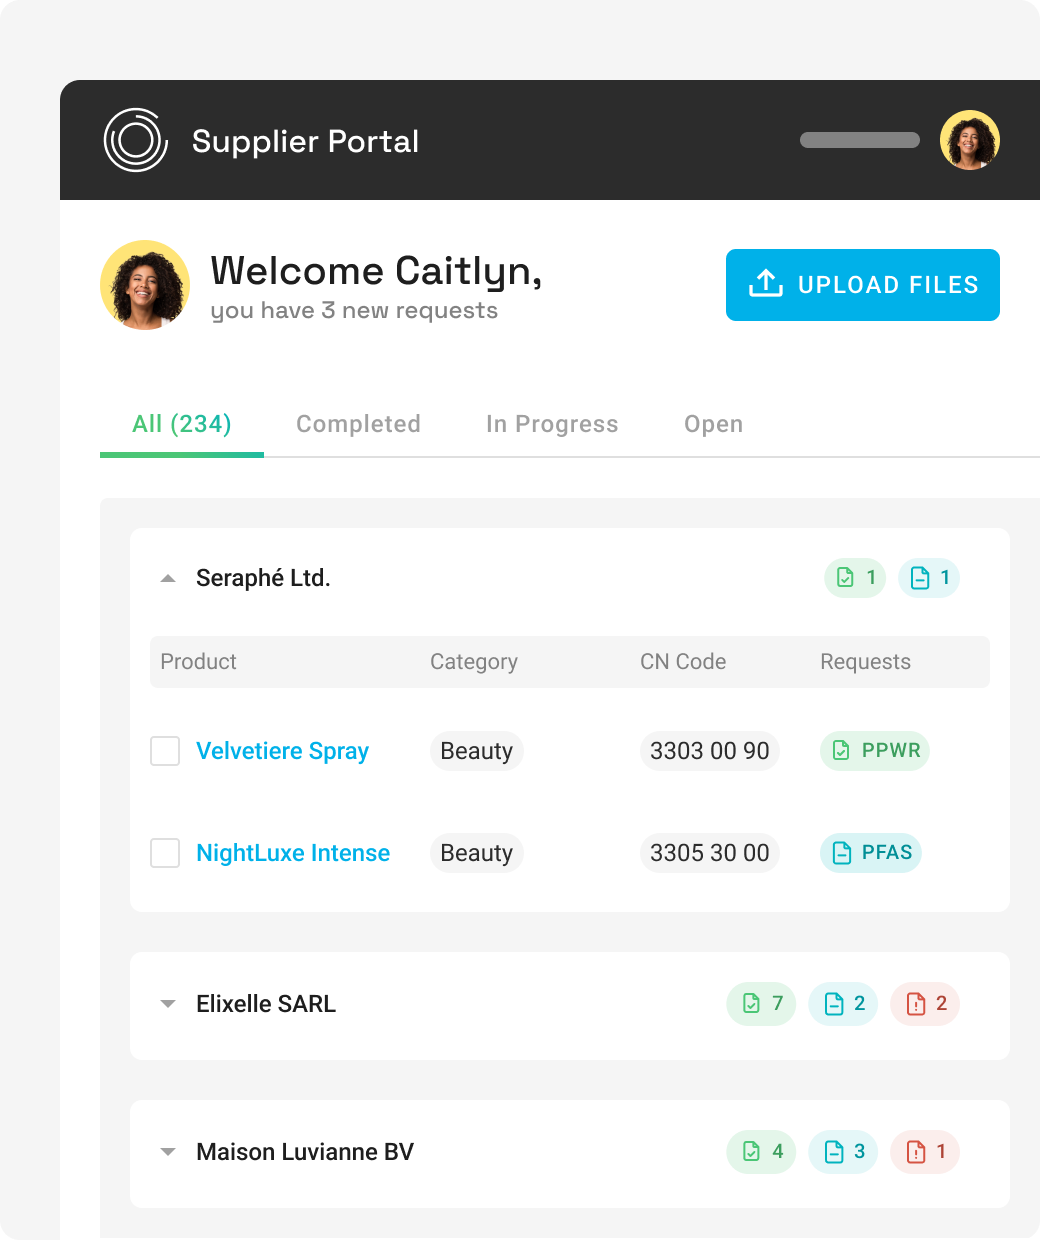The width and height of the screenshot is (1040, 1240).
Task: Open the Velvetiere Spray product link
Action: [x=282, y=751]
